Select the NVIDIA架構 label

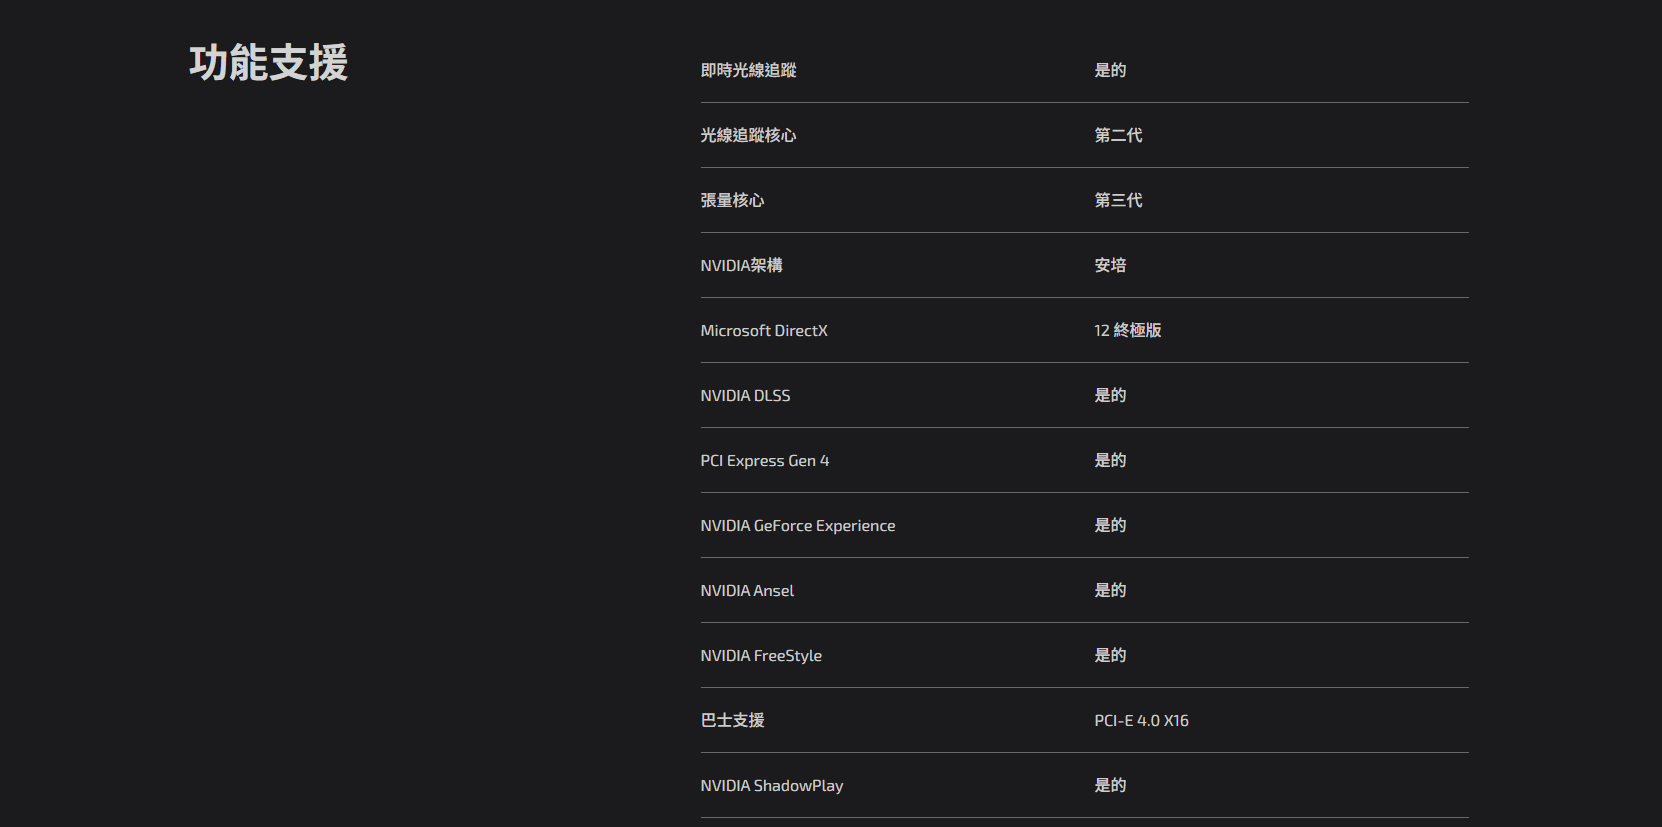click(742, 265)
